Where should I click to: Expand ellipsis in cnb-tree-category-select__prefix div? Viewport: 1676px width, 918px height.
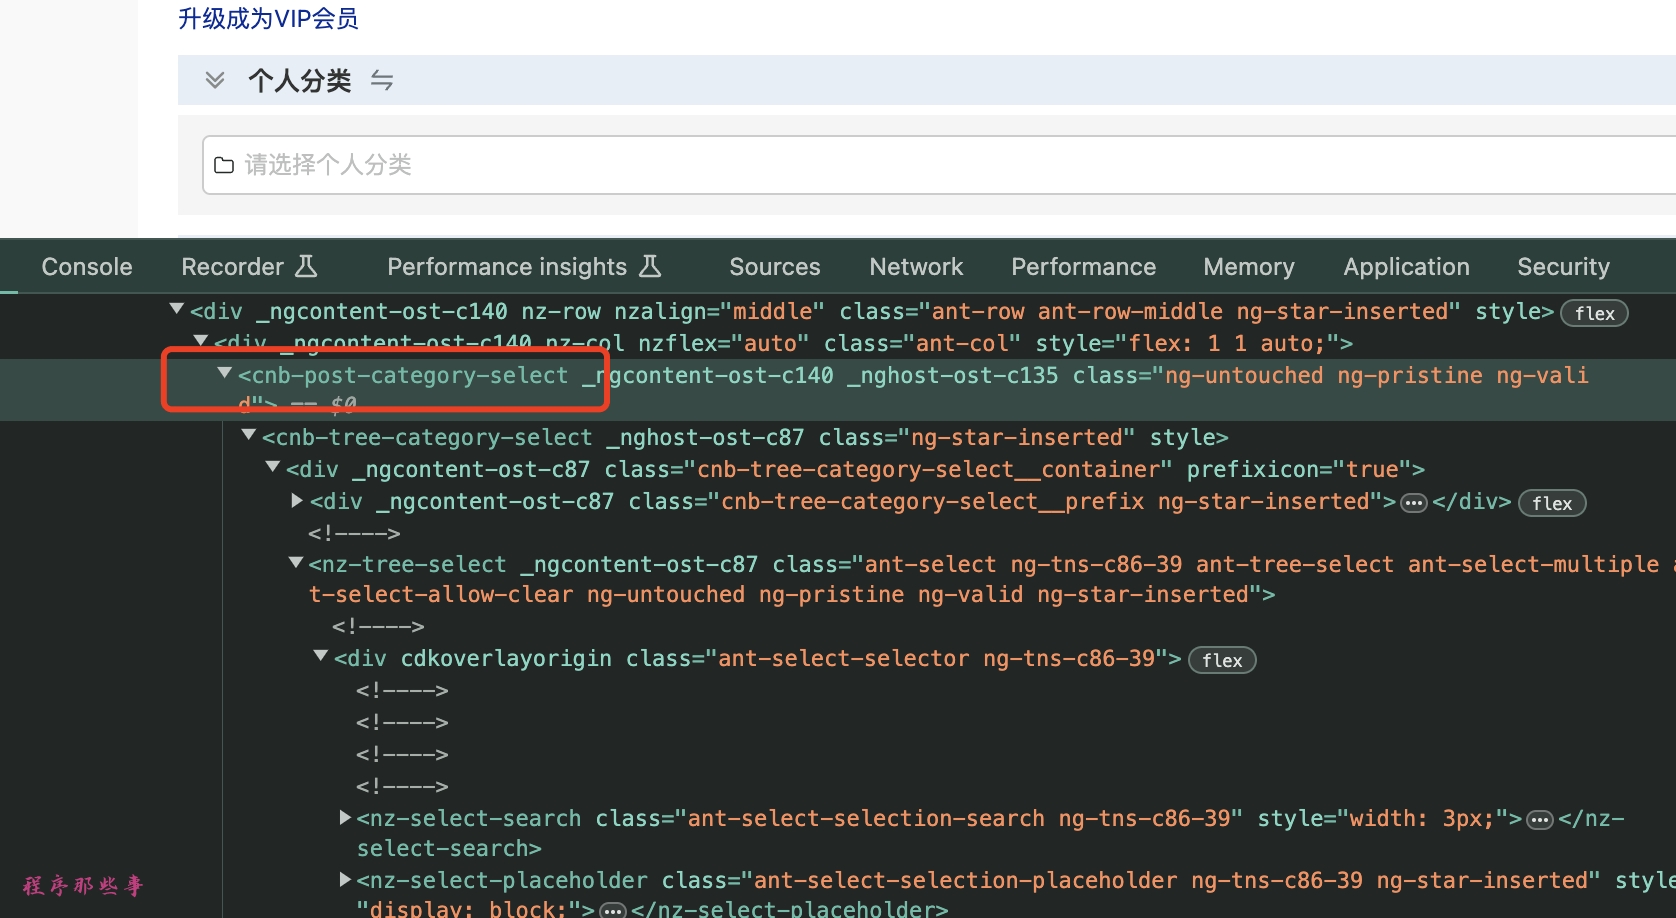[1413, 503]
